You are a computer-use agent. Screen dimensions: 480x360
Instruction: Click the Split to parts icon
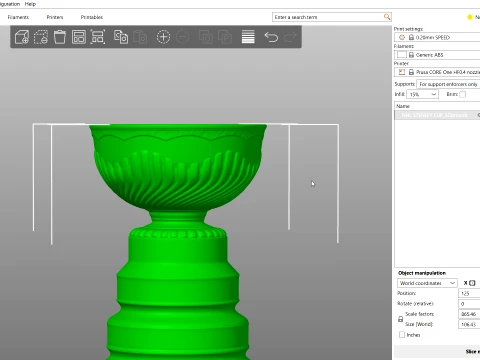(x=225, y=37)
